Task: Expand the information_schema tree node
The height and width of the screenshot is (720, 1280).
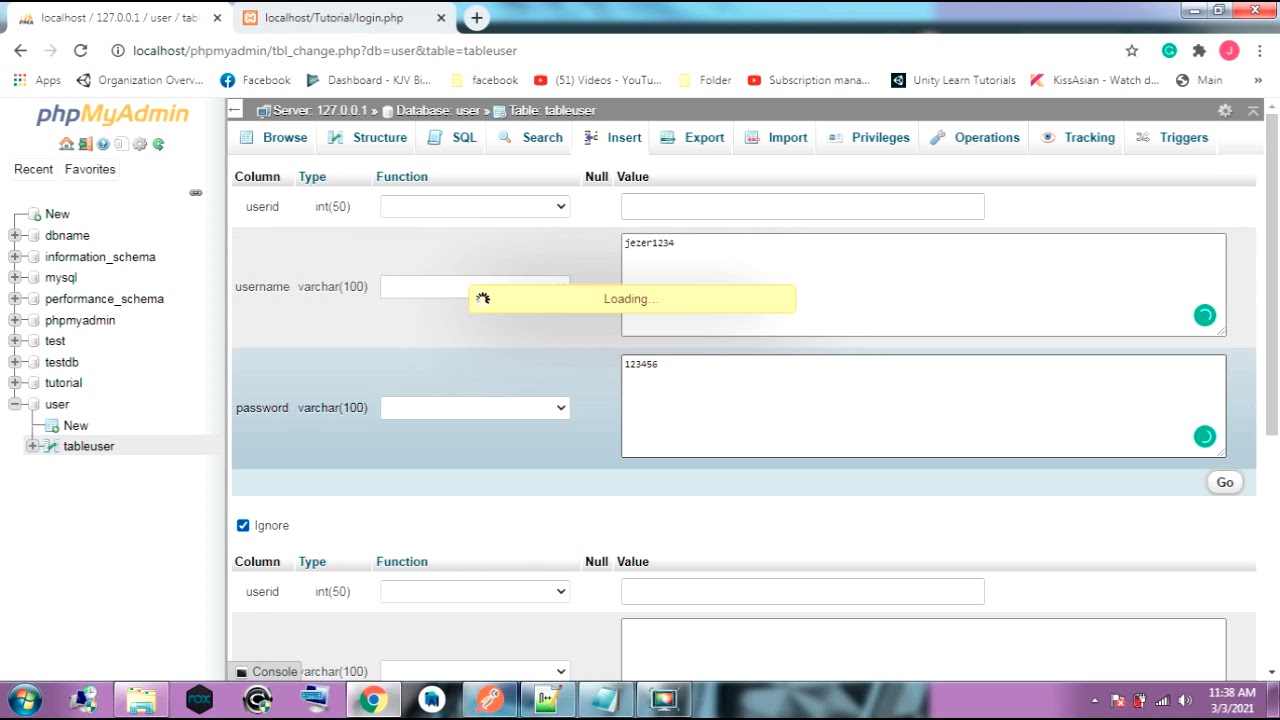Action: pos(15,257)
